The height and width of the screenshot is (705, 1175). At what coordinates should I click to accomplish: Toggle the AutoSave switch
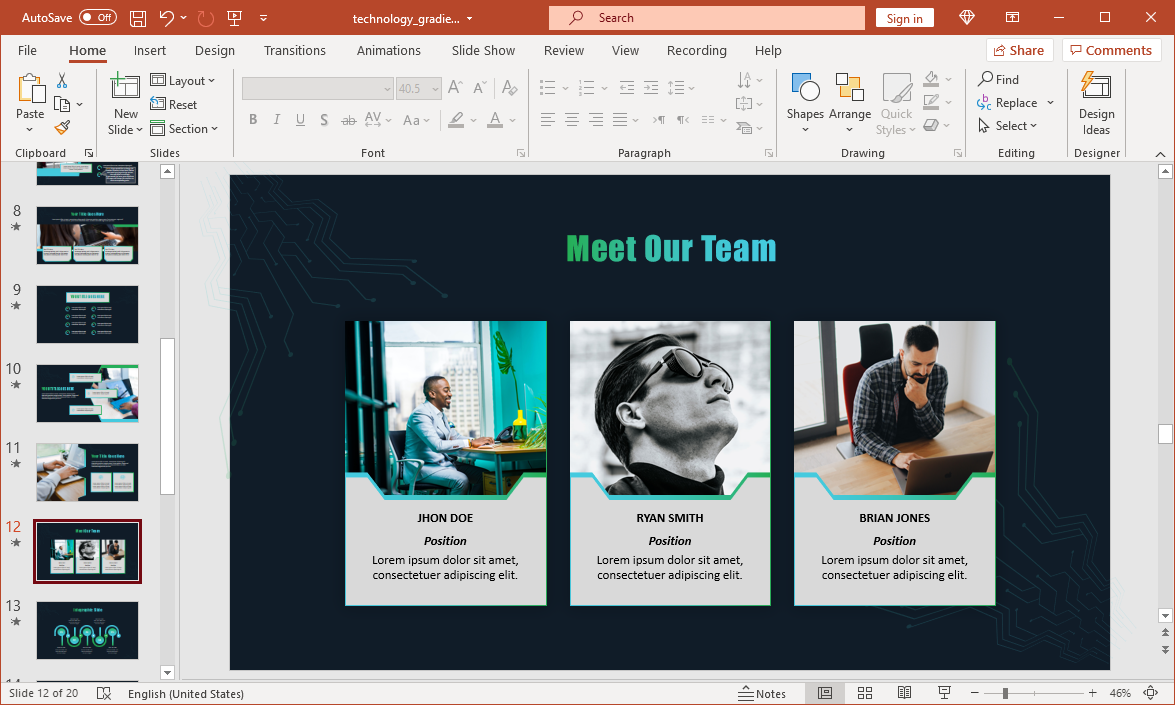(x=97, y=18)
